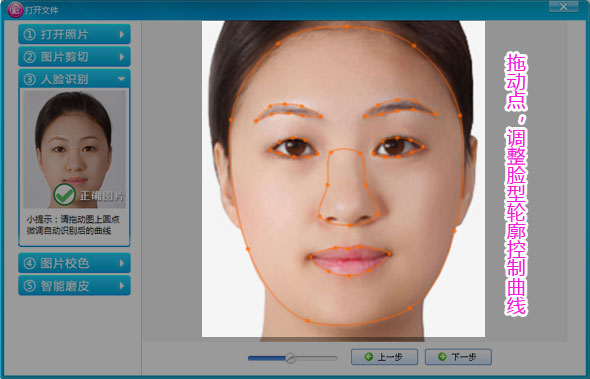Click the circled number 2 icon

coord(29,57)
